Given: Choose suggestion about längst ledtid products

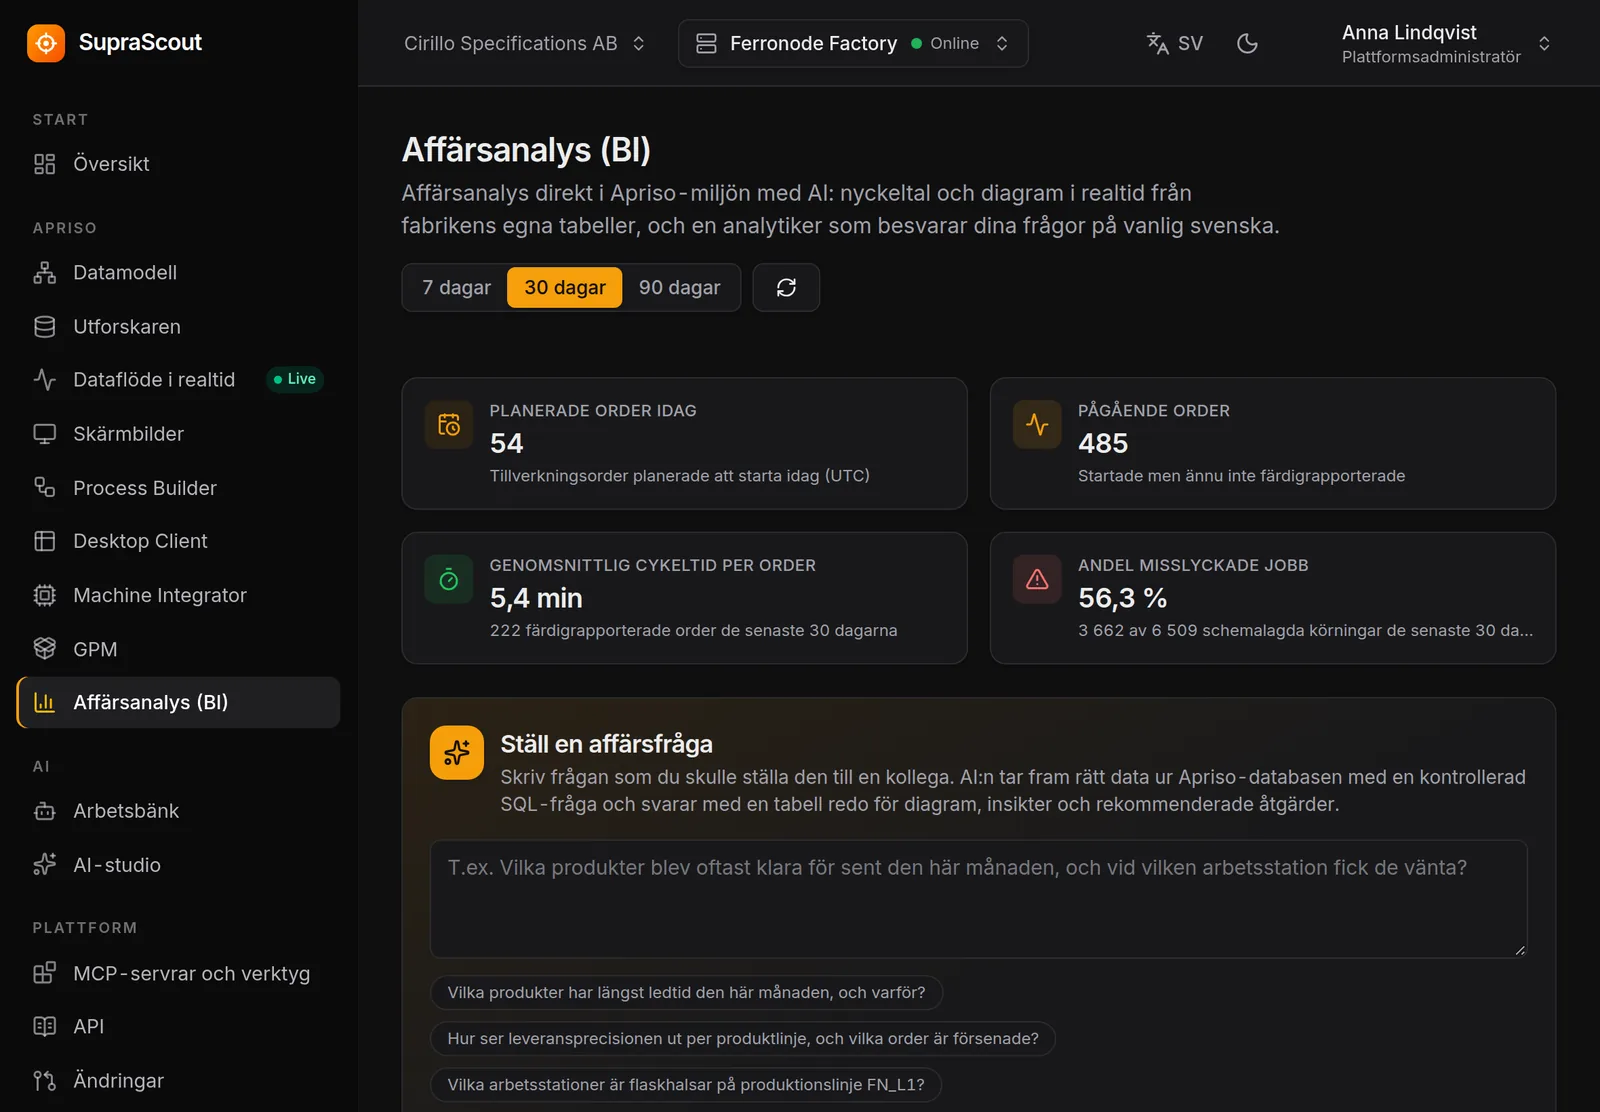Looking at the screenshot, I should [x=686, y=992].
